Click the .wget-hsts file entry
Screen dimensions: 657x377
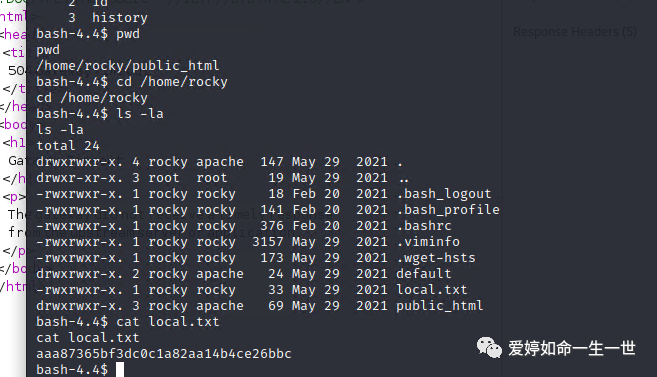pos(436,258)
